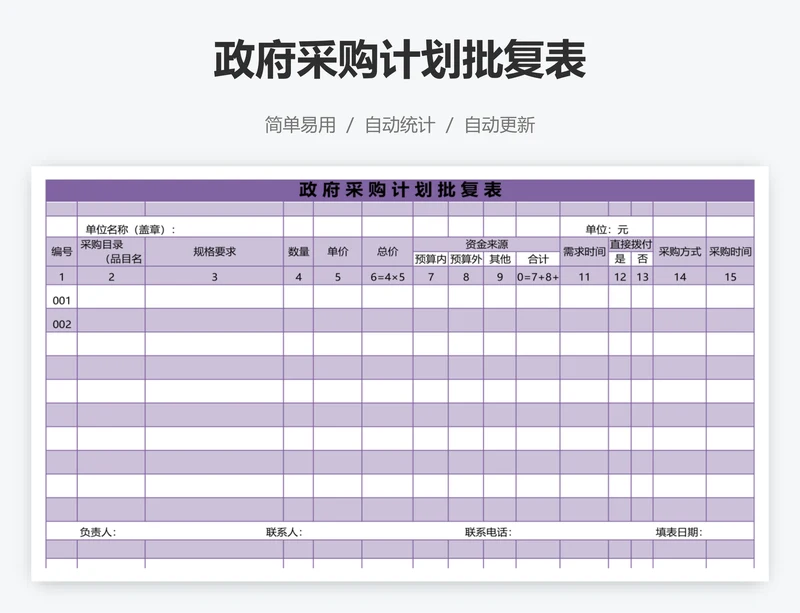This screenshot has width=800, height=613.
Task: Click the formula cell 0=7+8+
Action: pos(538,277)
